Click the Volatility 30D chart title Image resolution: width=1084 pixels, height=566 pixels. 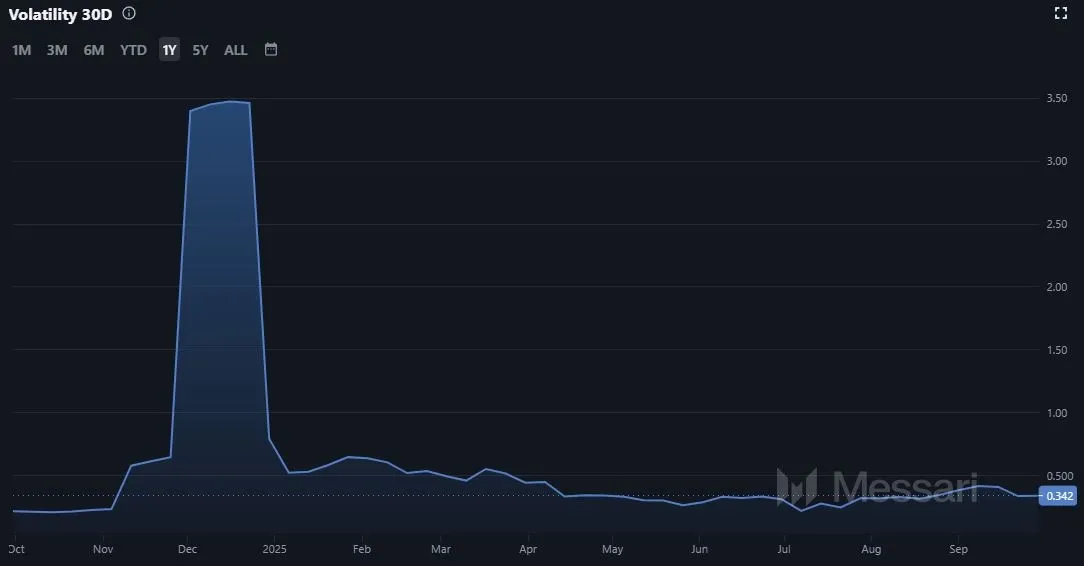pos(60,14)
